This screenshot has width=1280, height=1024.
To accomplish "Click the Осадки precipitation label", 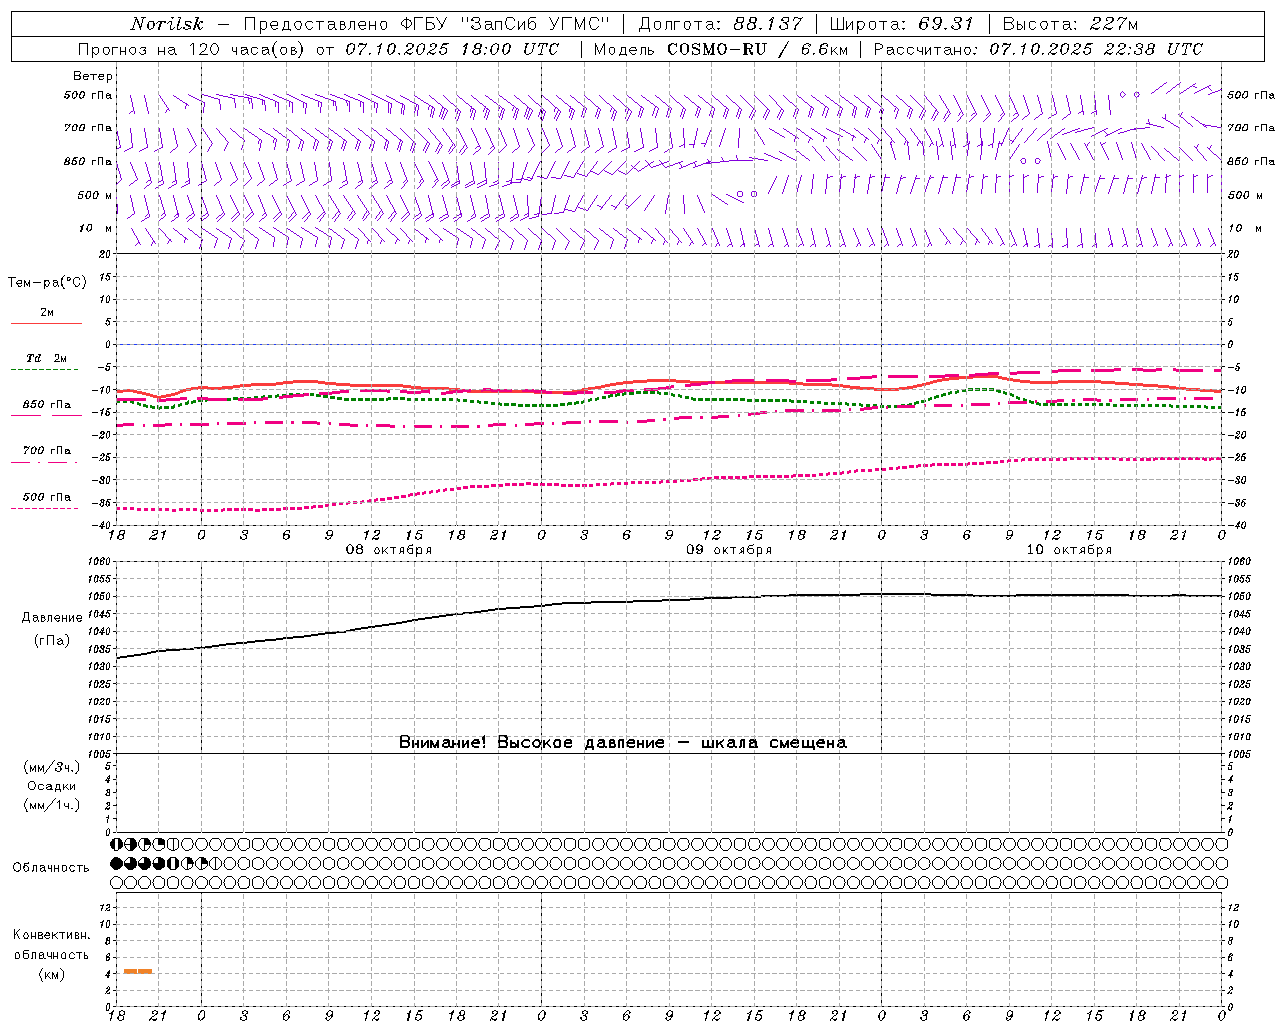I will point(51,786).
